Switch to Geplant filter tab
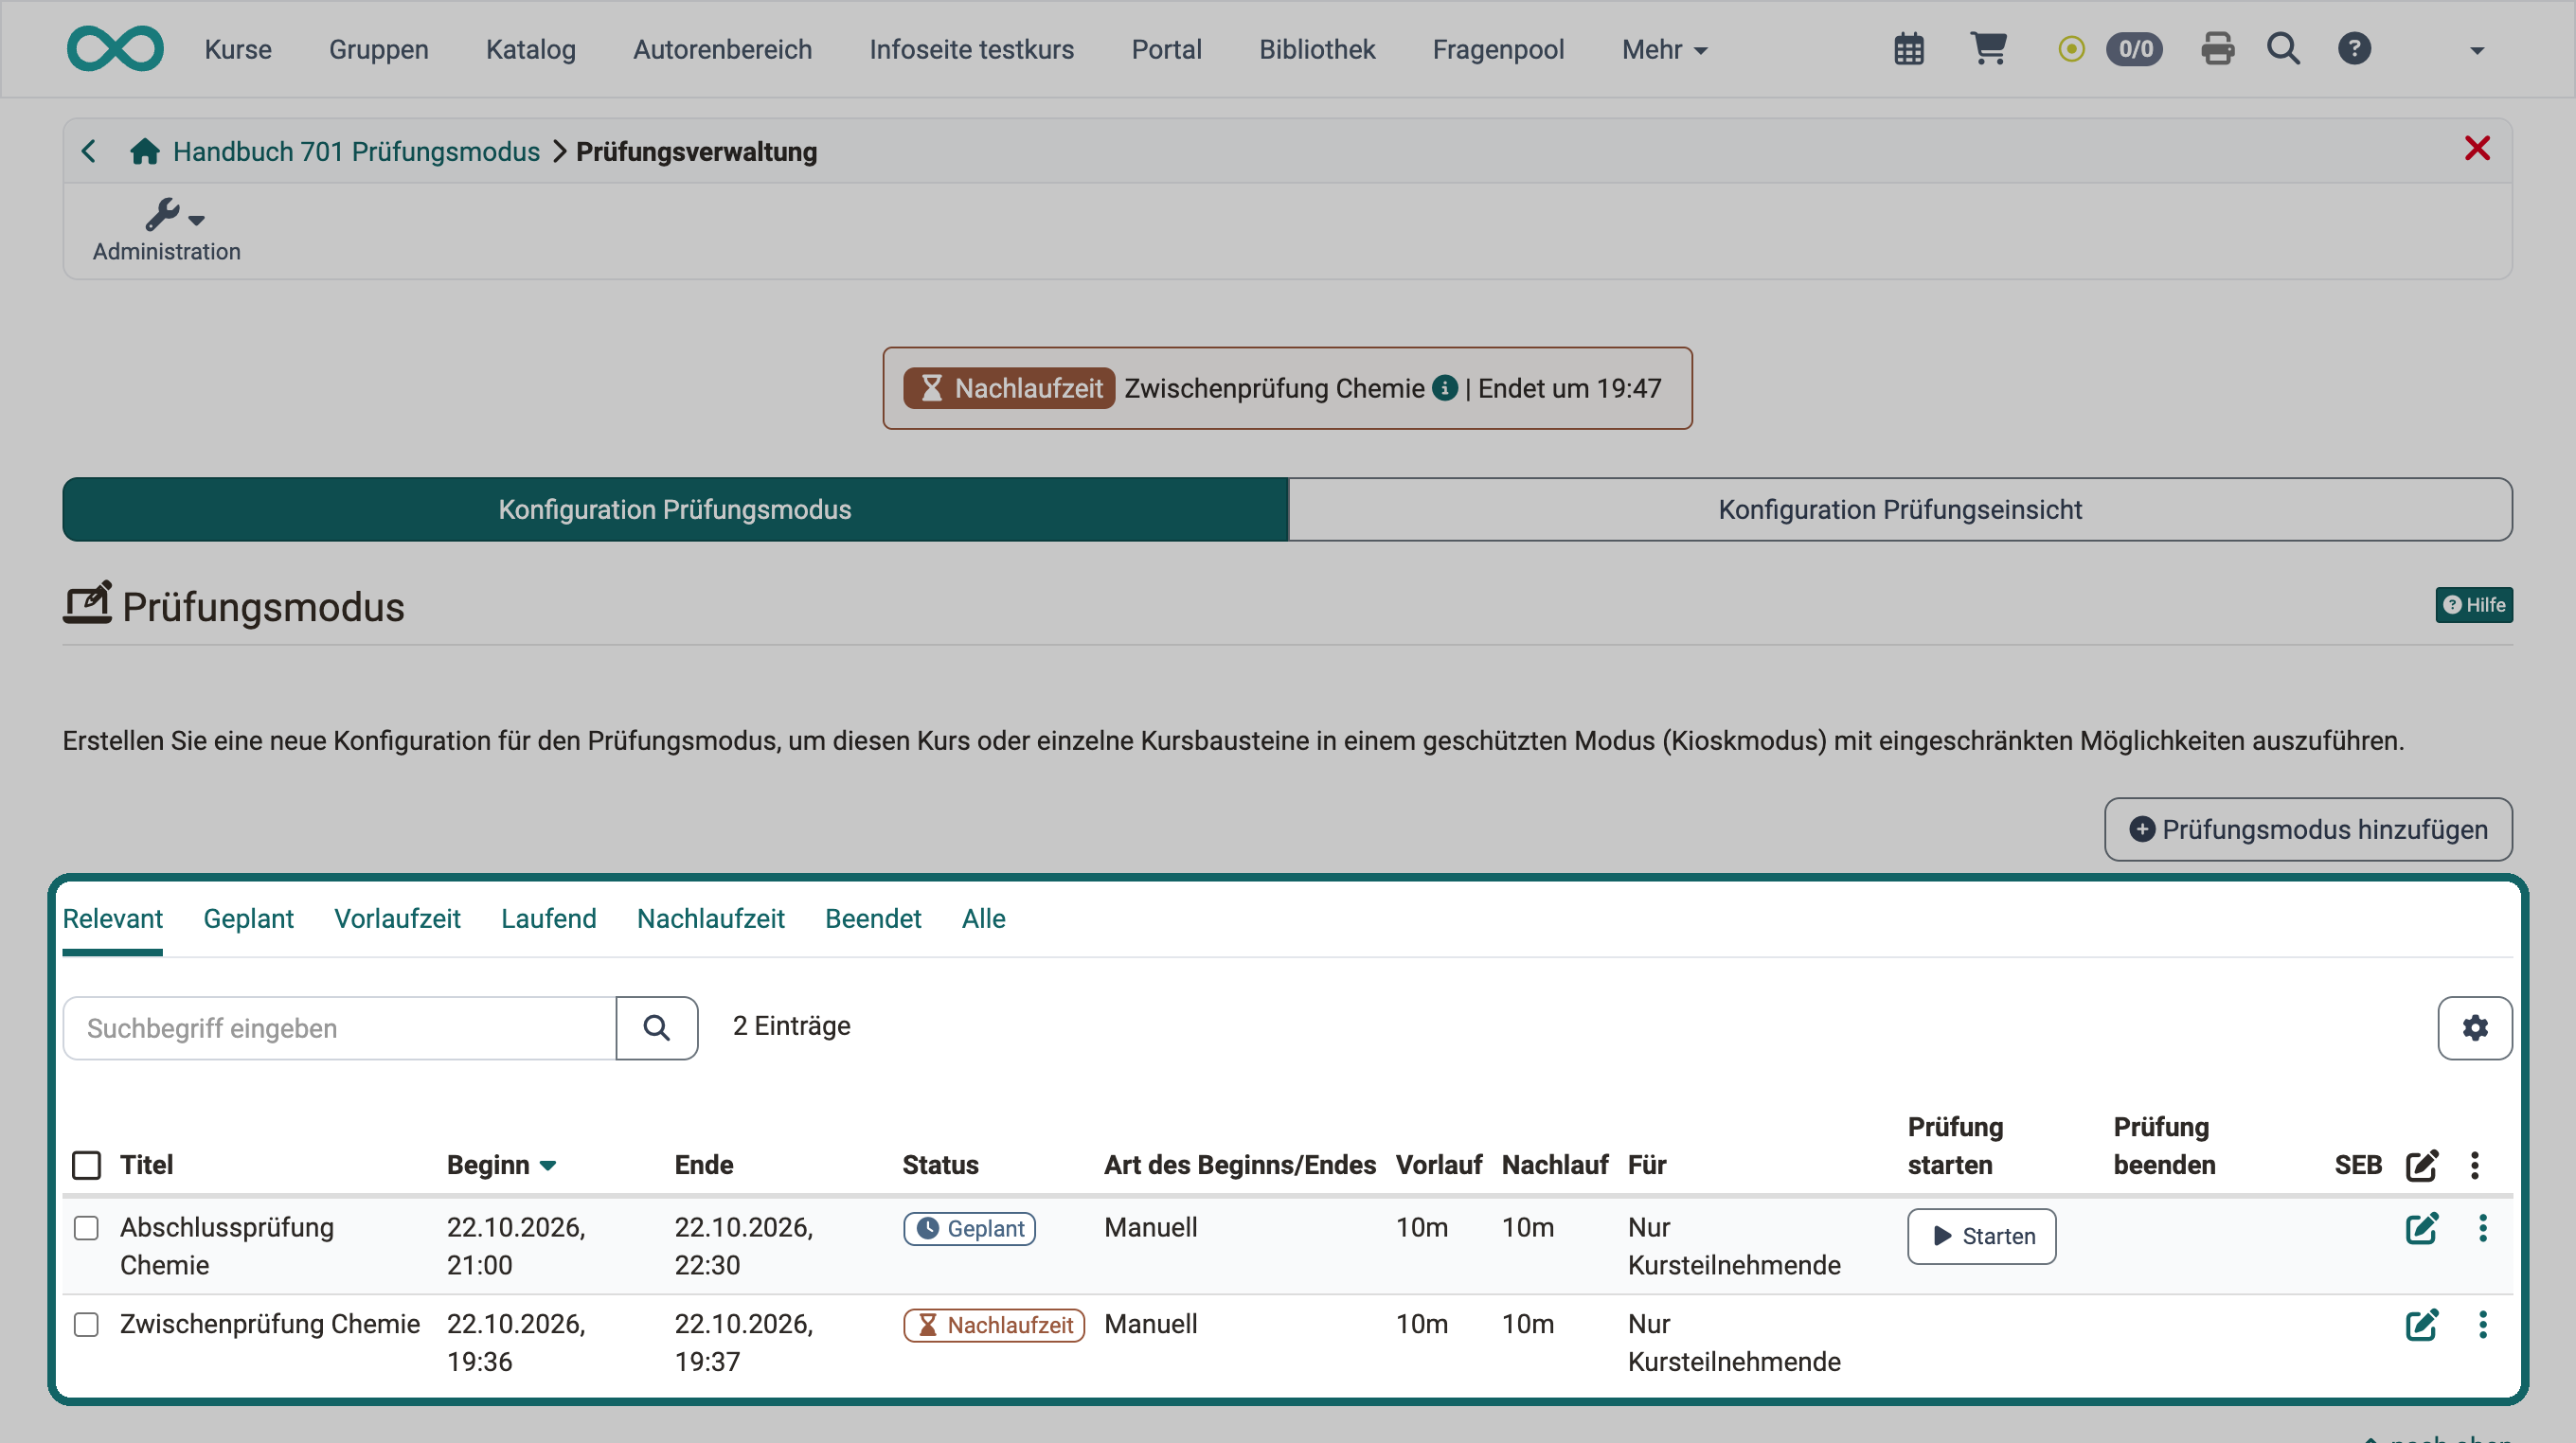Viewport: 2576px width, 1443px height. click(x=248, y=918)
